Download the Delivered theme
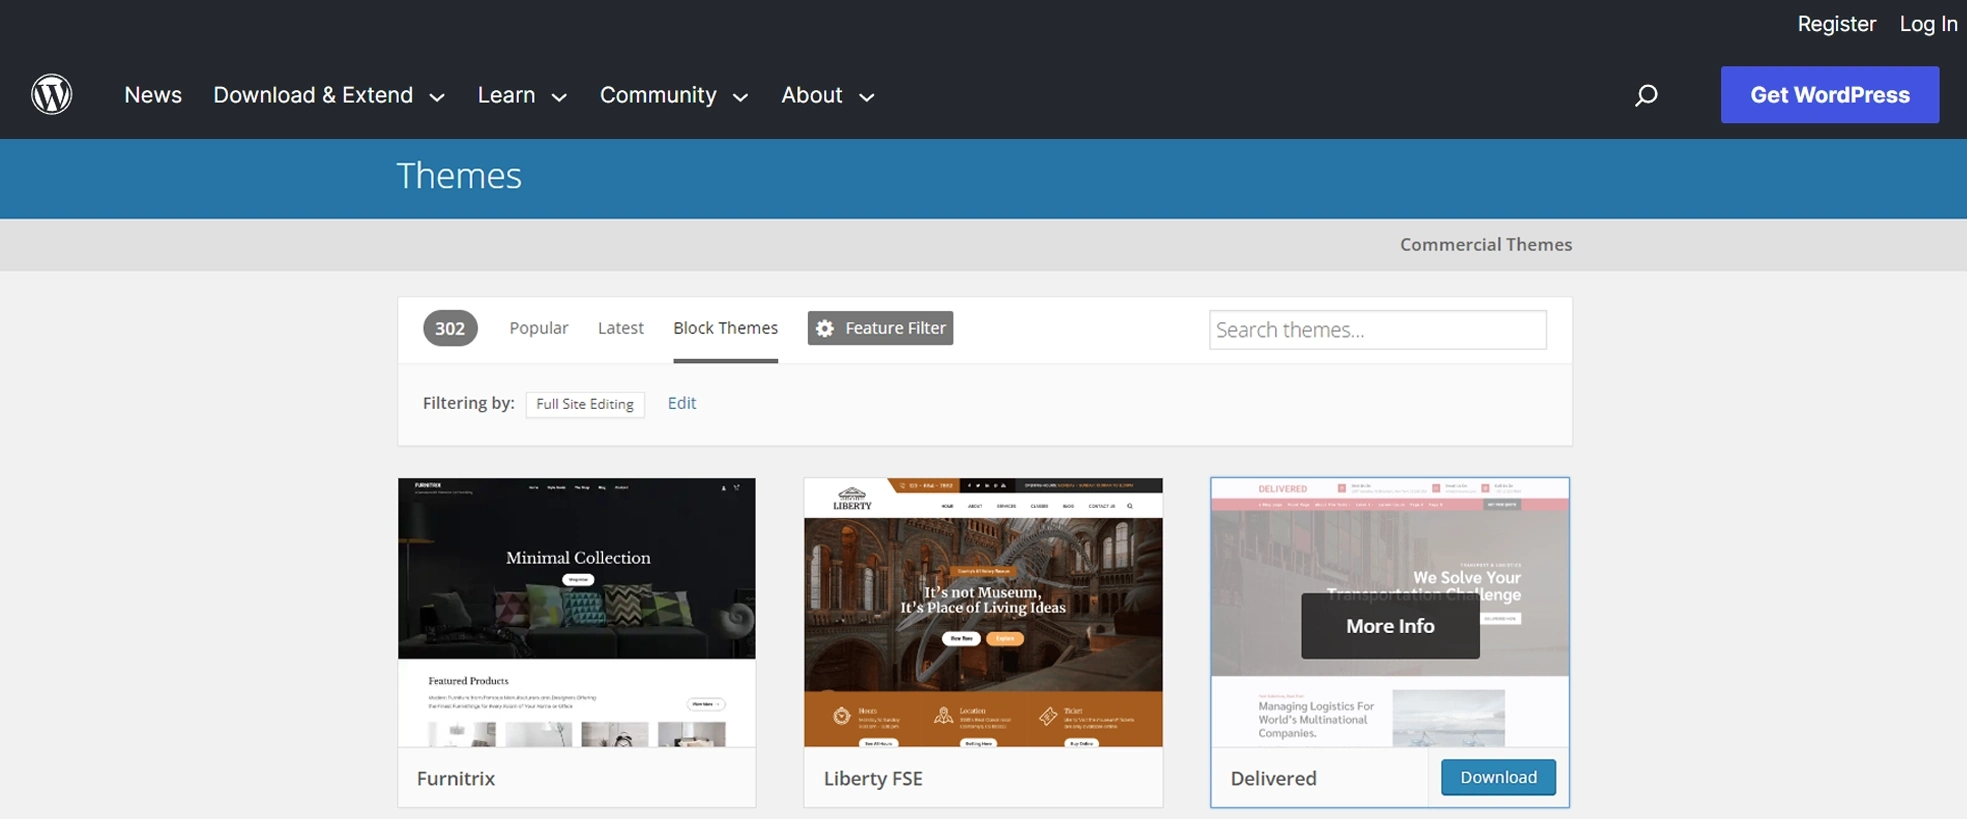This screenshot has width=1967, height=819. tap(1498, 777)
